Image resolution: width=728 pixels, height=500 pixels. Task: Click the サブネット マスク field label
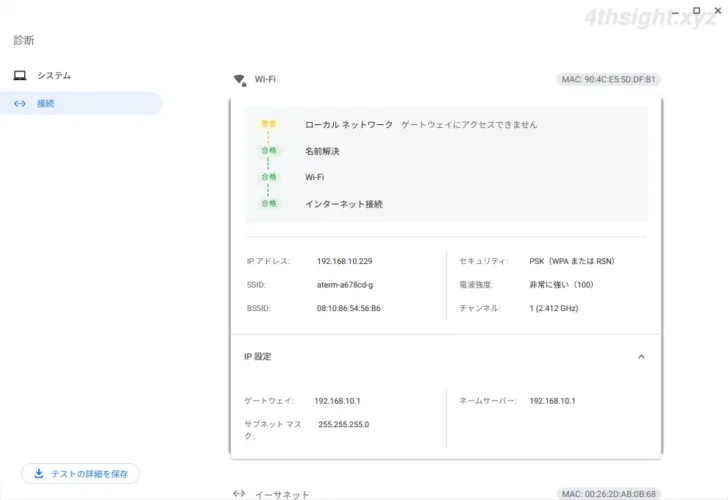[x=273, y=430]
